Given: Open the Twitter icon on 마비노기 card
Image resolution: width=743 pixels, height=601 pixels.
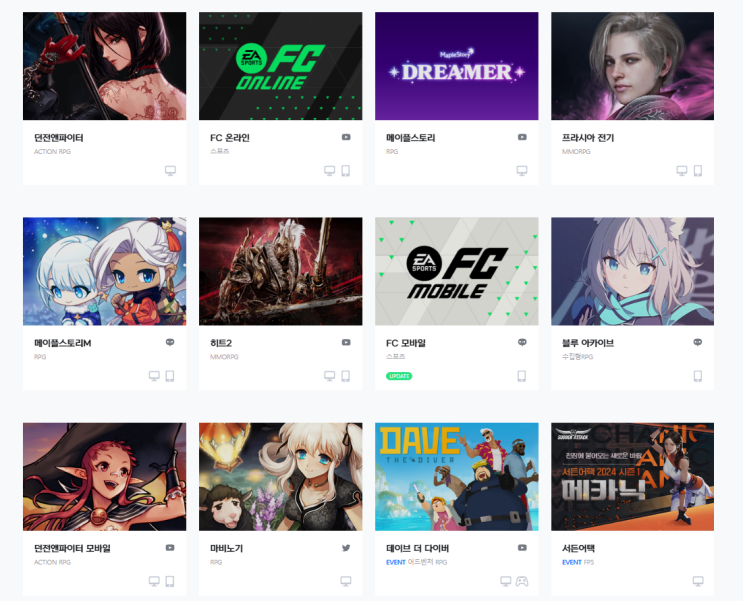Looking at the screenshot, I should (346, 548).
